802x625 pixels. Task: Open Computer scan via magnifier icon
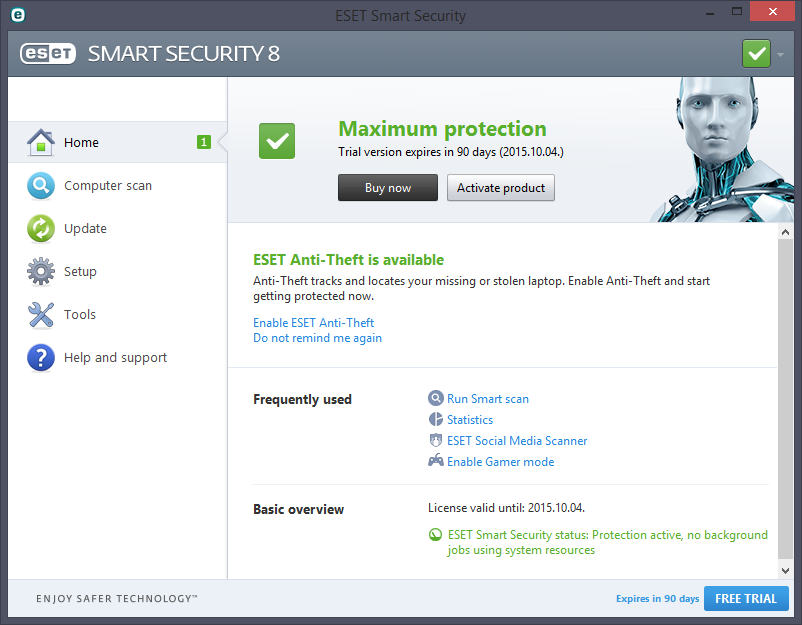[40, 186]
